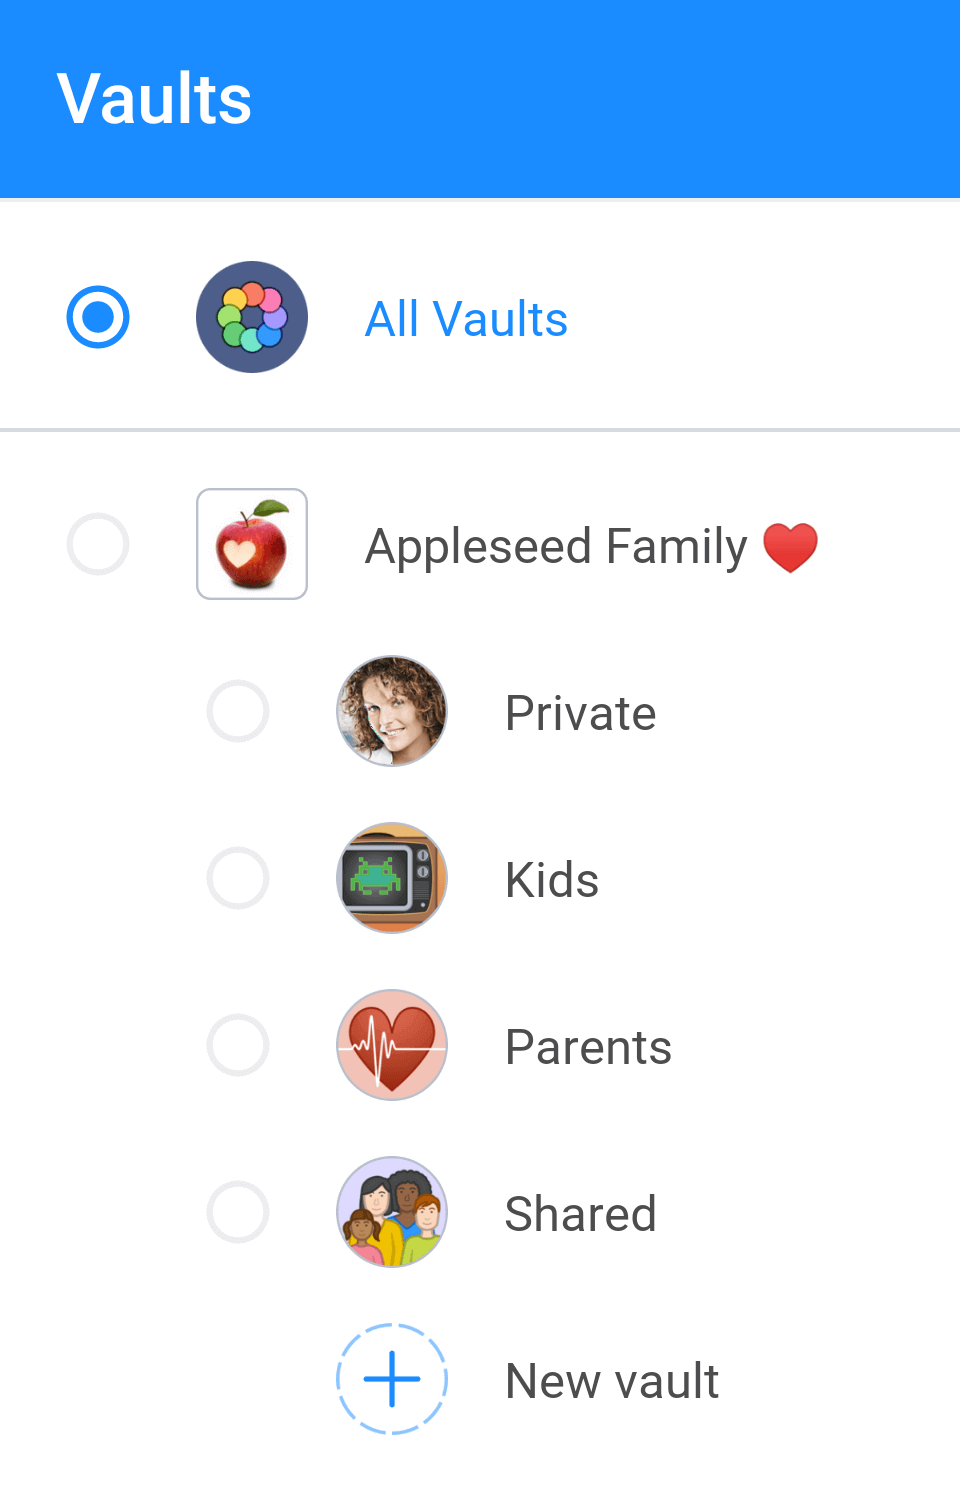
Task: Click the Private vault portrait avatar
Action: click(392, 711)
